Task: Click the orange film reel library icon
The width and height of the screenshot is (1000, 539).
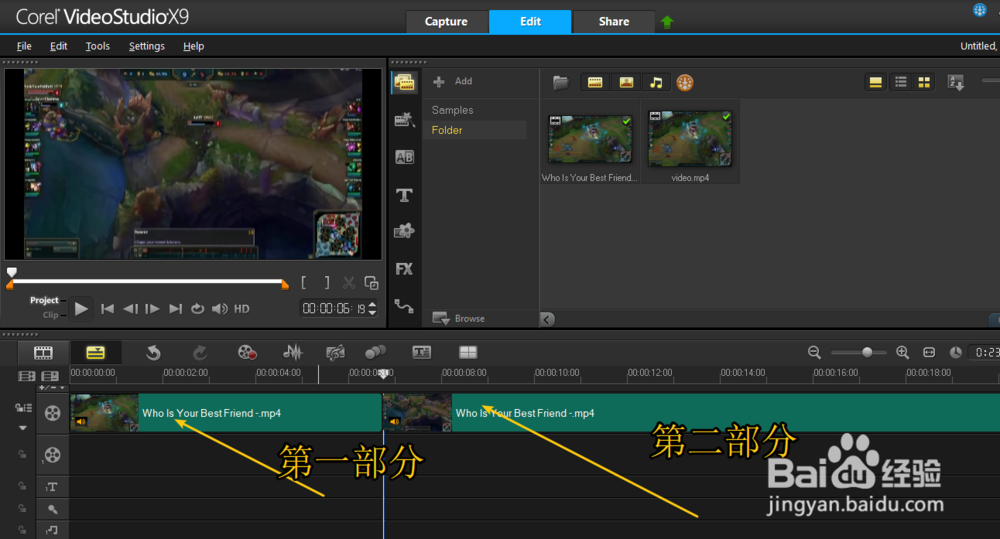Action: (x=684, y=82)
